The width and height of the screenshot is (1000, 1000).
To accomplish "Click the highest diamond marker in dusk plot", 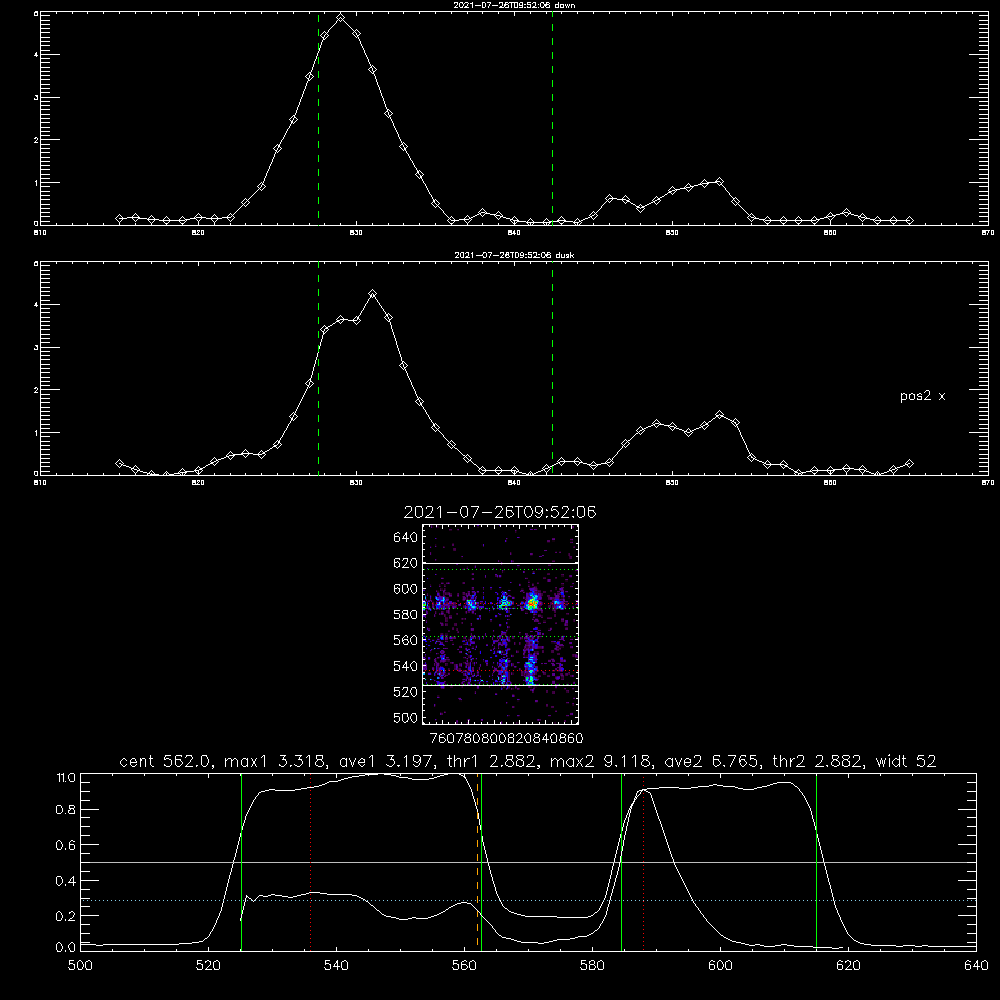I will coord(372,294).
